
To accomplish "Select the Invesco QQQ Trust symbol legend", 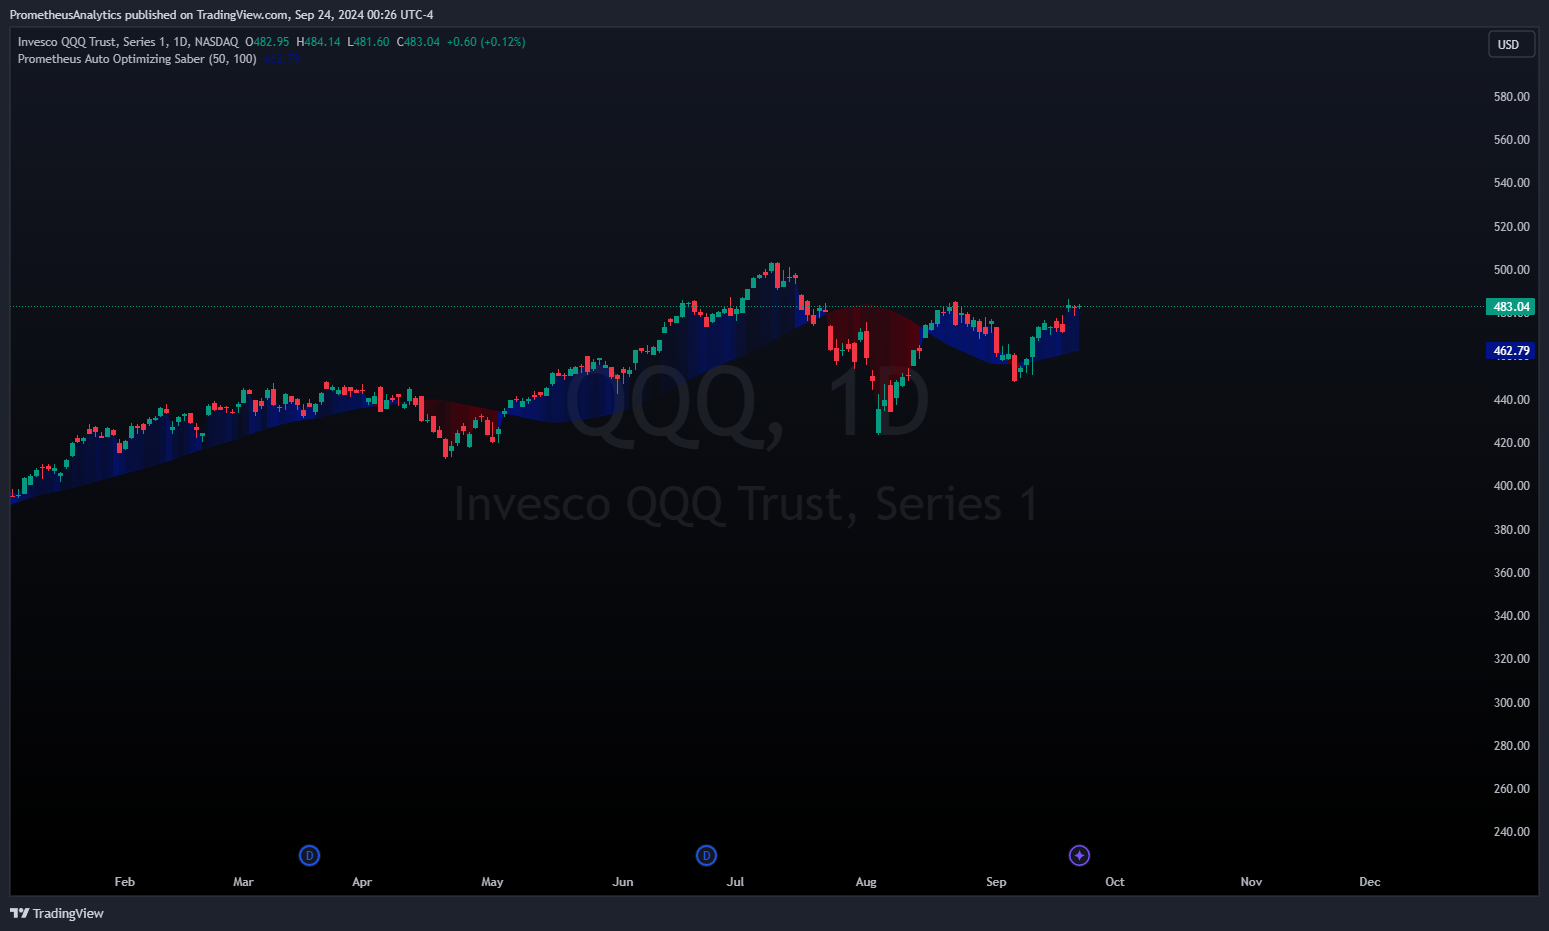I will click(x=128, y=42).
